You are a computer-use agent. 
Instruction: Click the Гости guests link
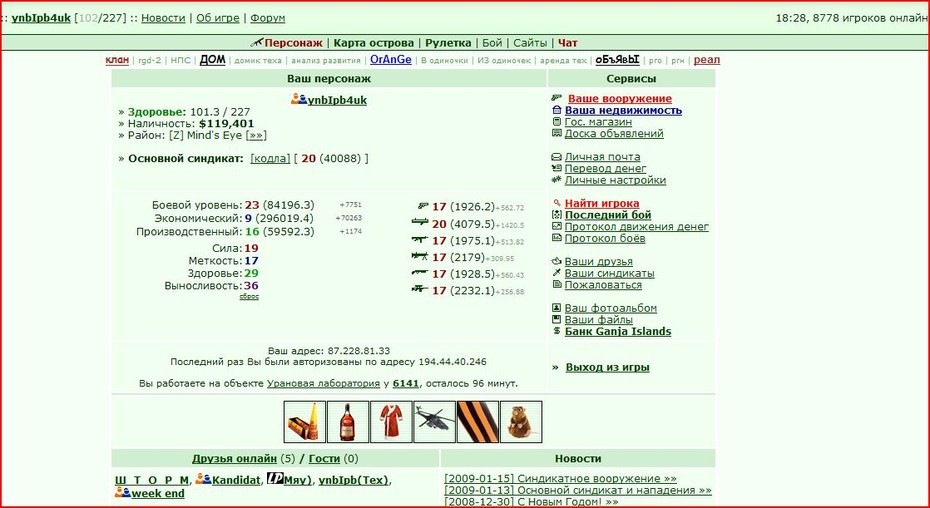click(324, 458)
